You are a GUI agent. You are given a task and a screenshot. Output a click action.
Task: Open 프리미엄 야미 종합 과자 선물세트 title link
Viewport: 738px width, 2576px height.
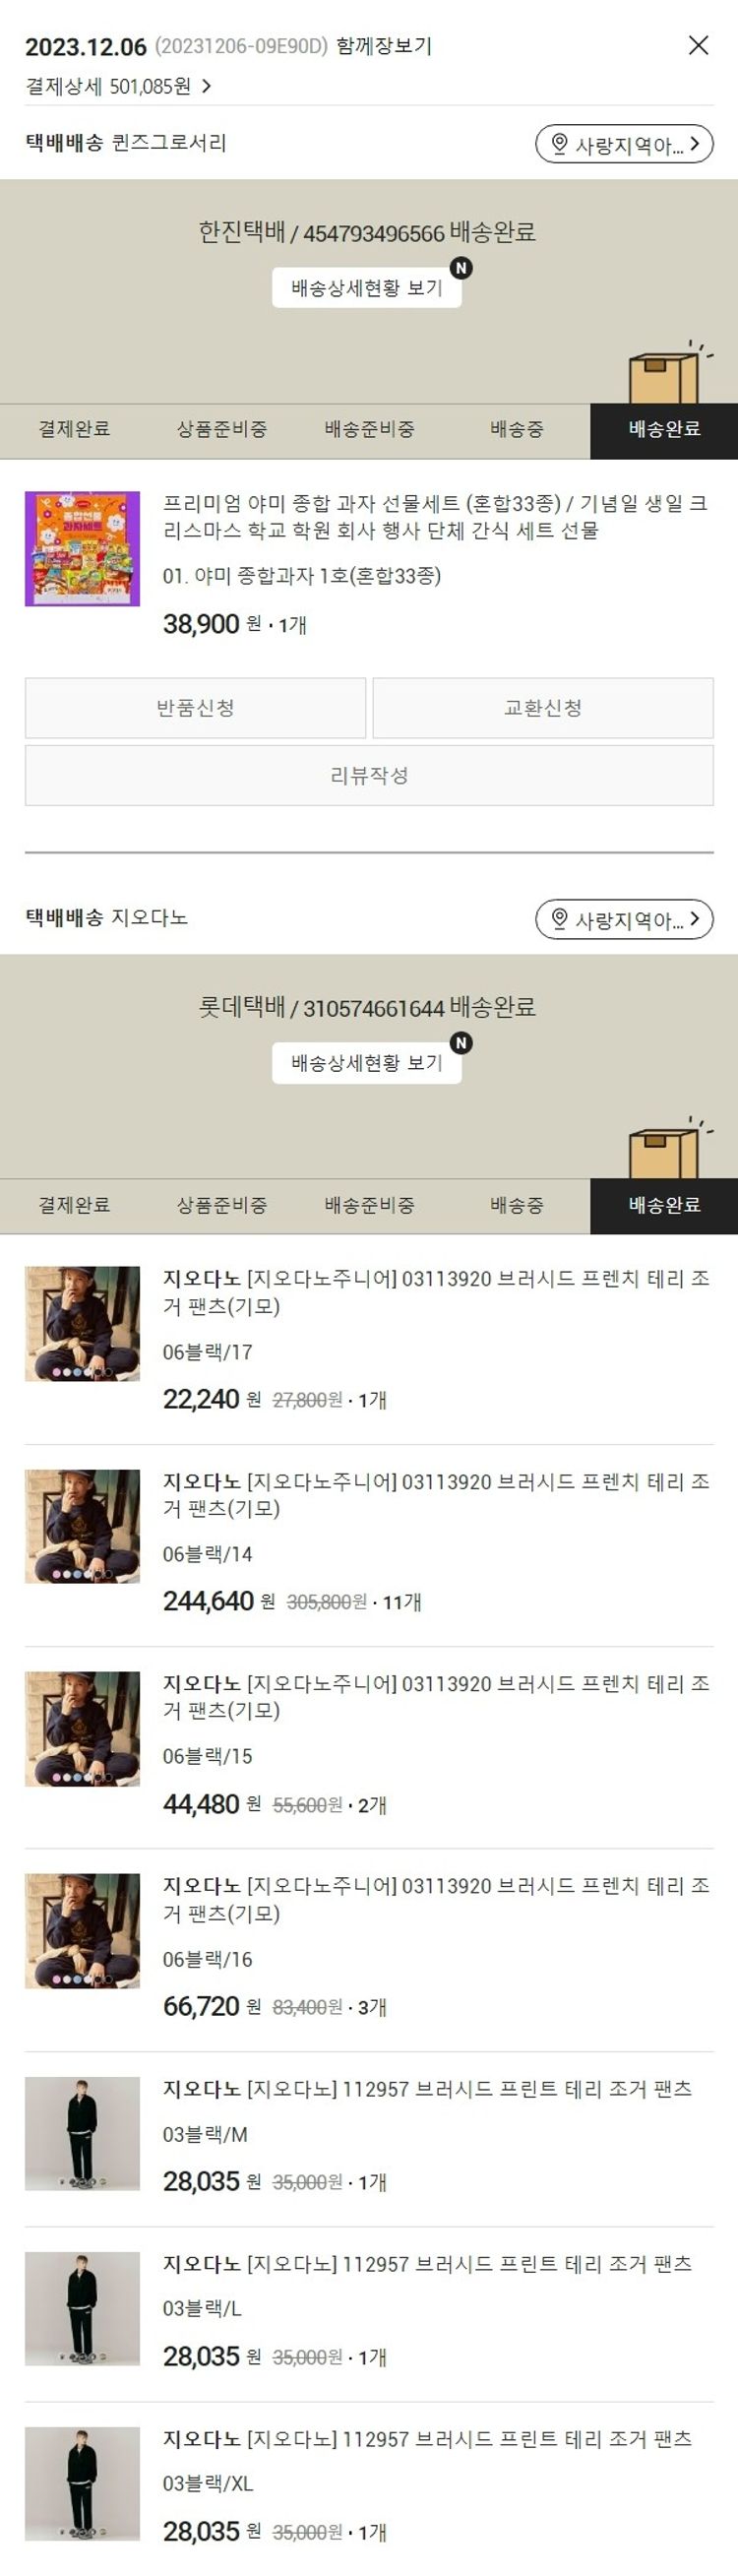click(436, 516)
